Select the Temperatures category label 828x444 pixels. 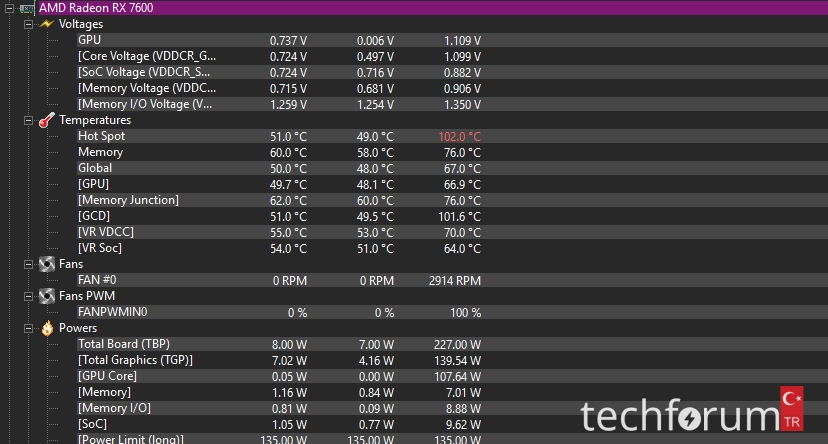click(x=95, y=120)
